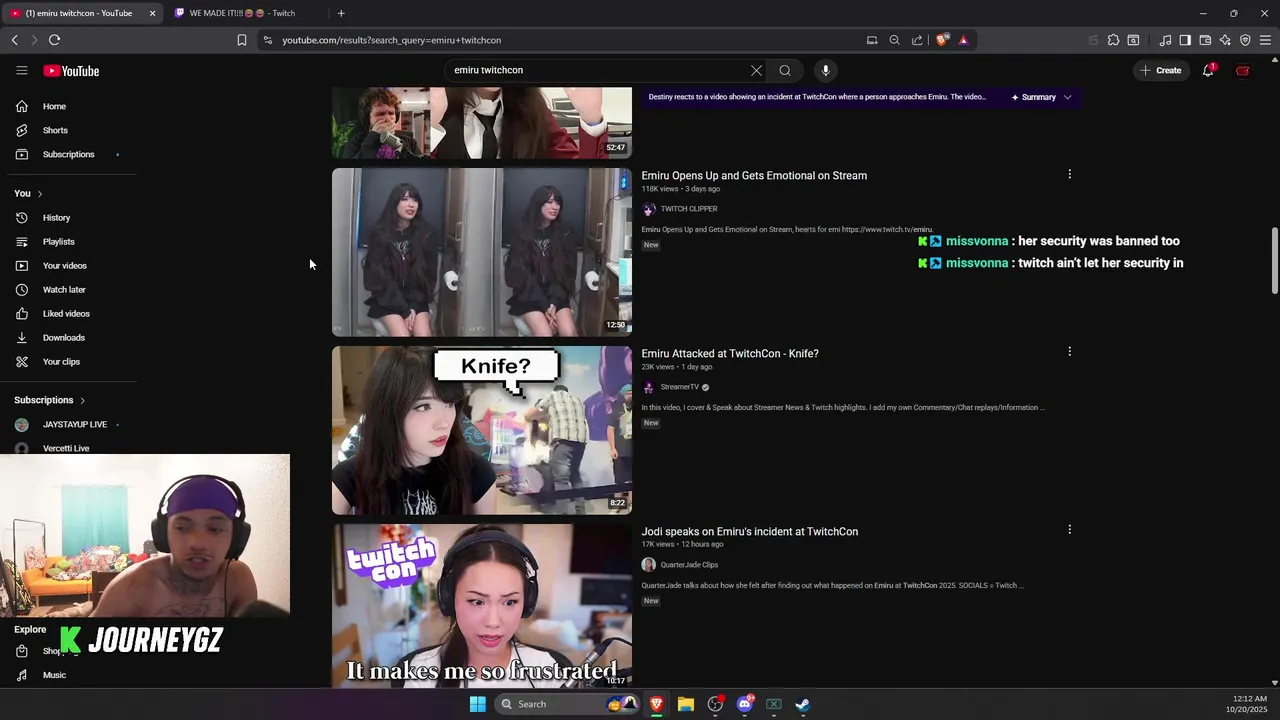Click the page vertical scrollbar

(x=1274, y=260)
